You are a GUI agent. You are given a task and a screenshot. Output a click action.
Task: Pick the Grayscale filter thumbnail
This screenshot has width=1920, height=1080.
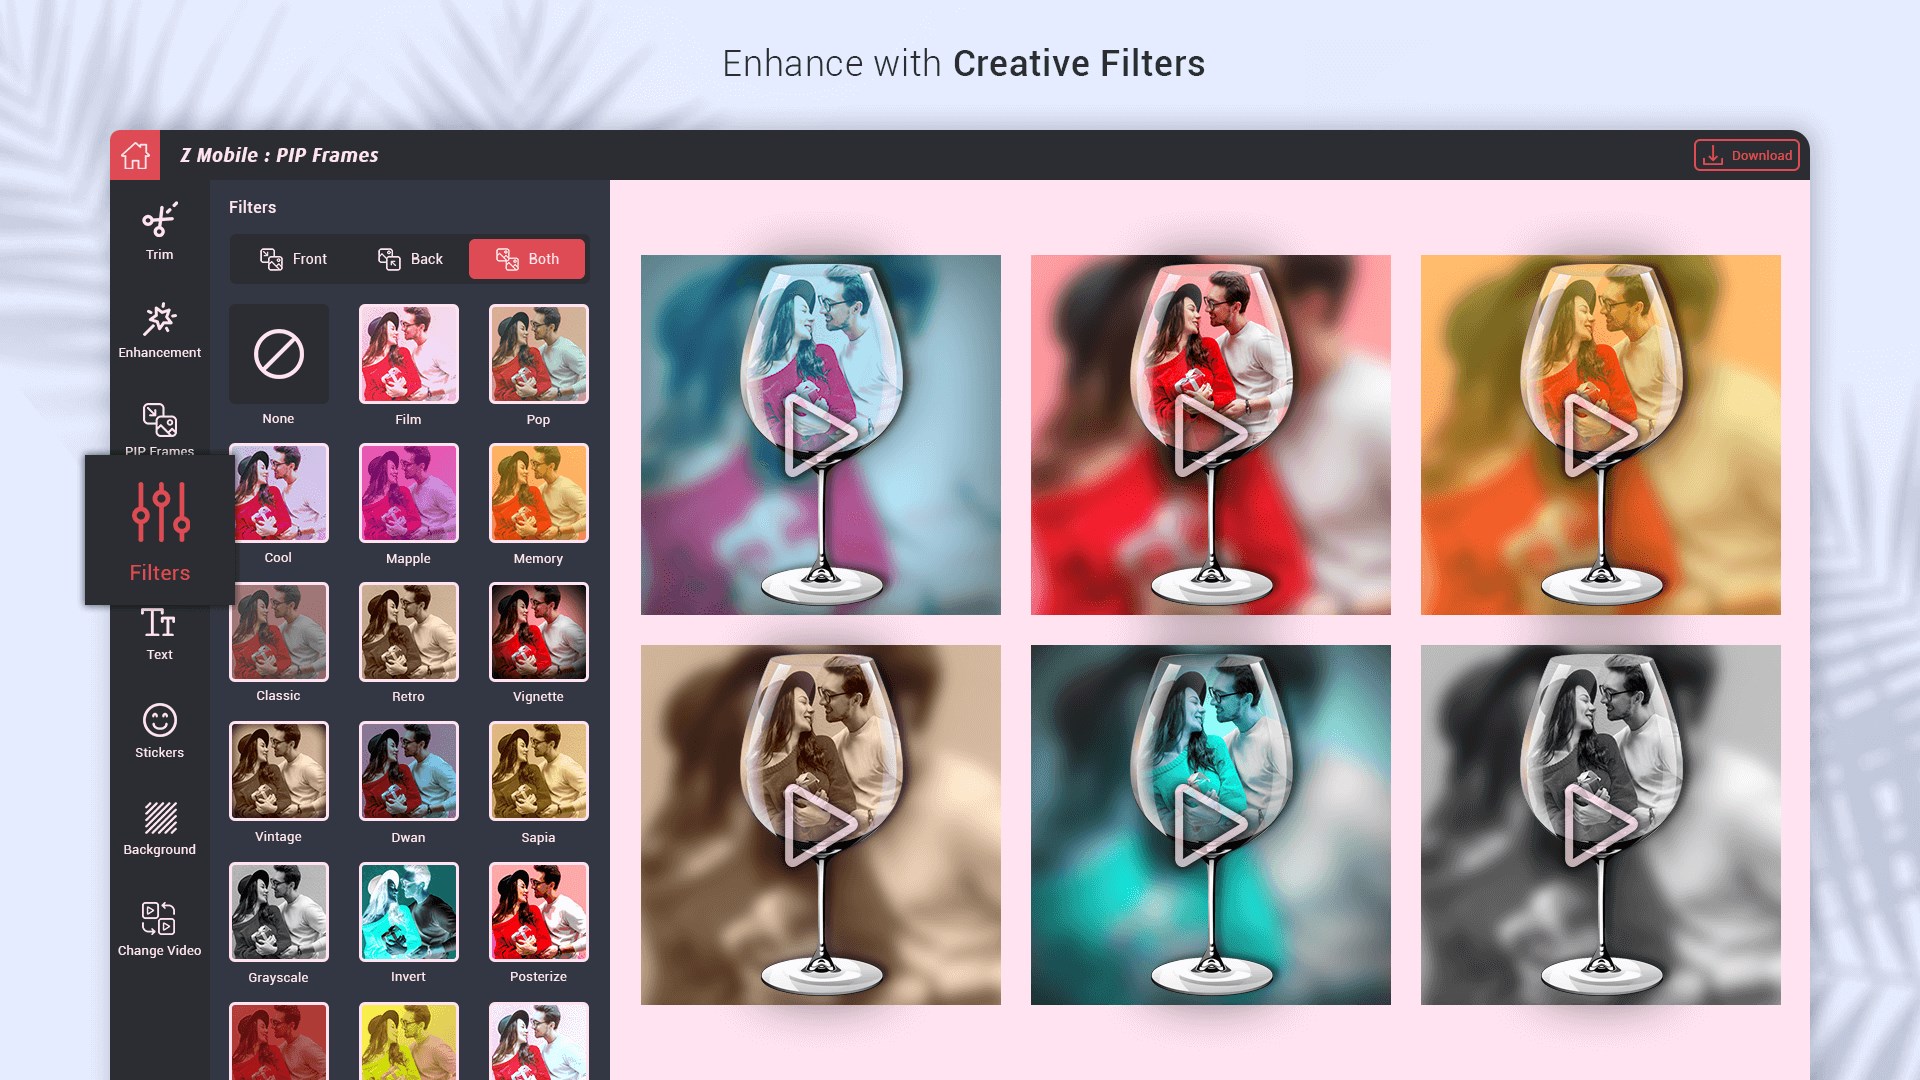pos(279,912)
